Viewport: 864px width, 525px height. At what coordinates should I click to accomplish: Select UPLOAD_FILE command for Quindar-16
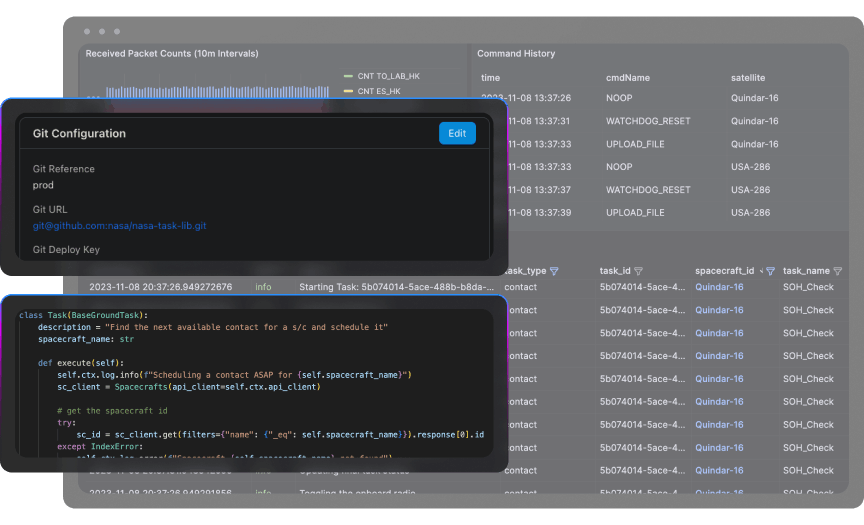click(x=635, y=144)
